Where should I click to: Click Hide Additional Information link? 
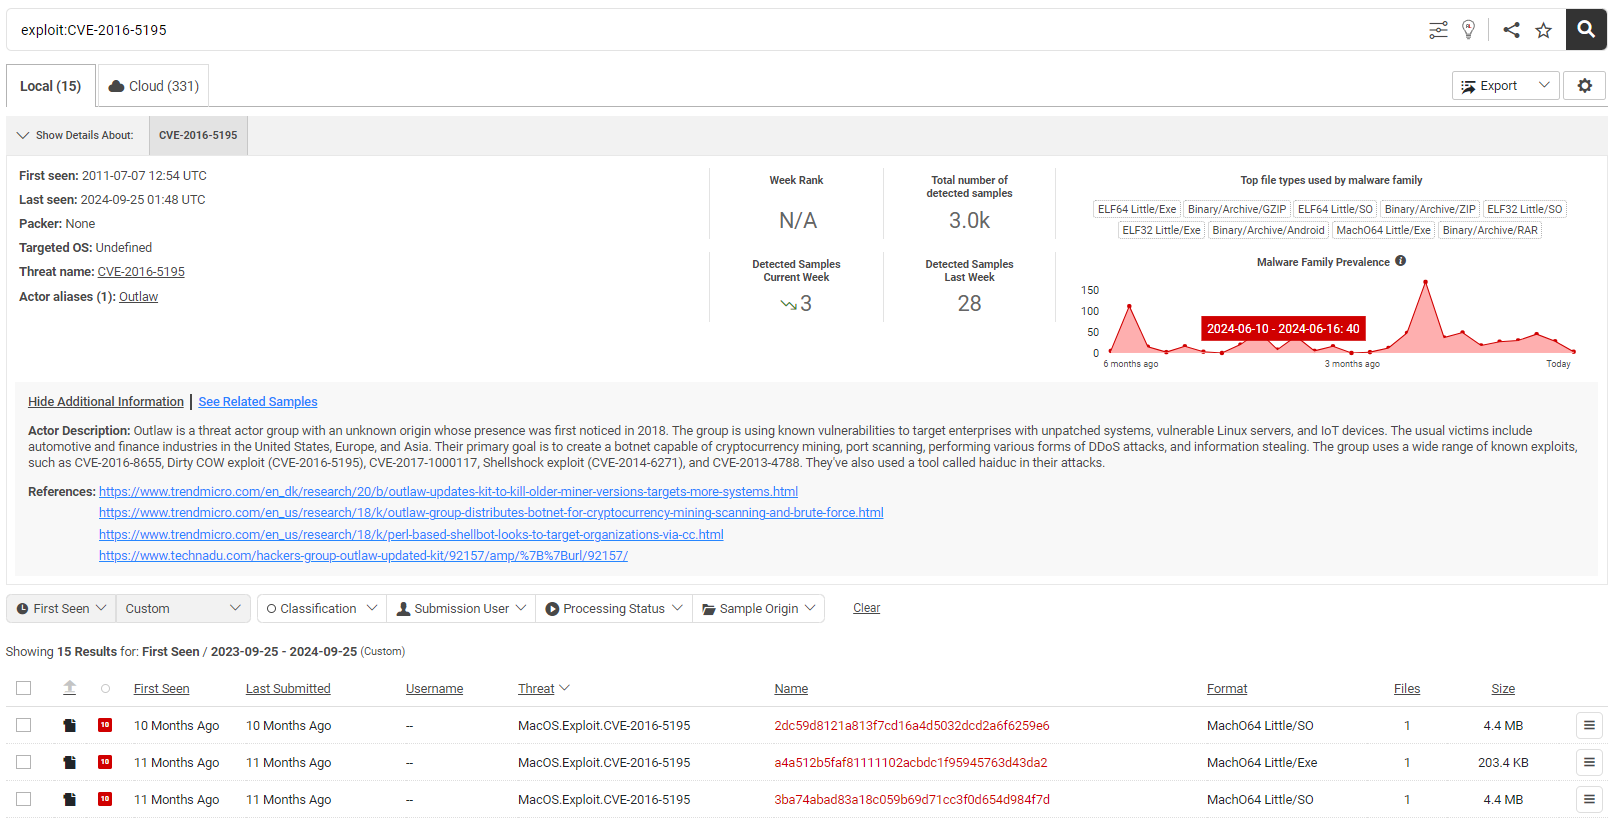(x=106, y=402)
